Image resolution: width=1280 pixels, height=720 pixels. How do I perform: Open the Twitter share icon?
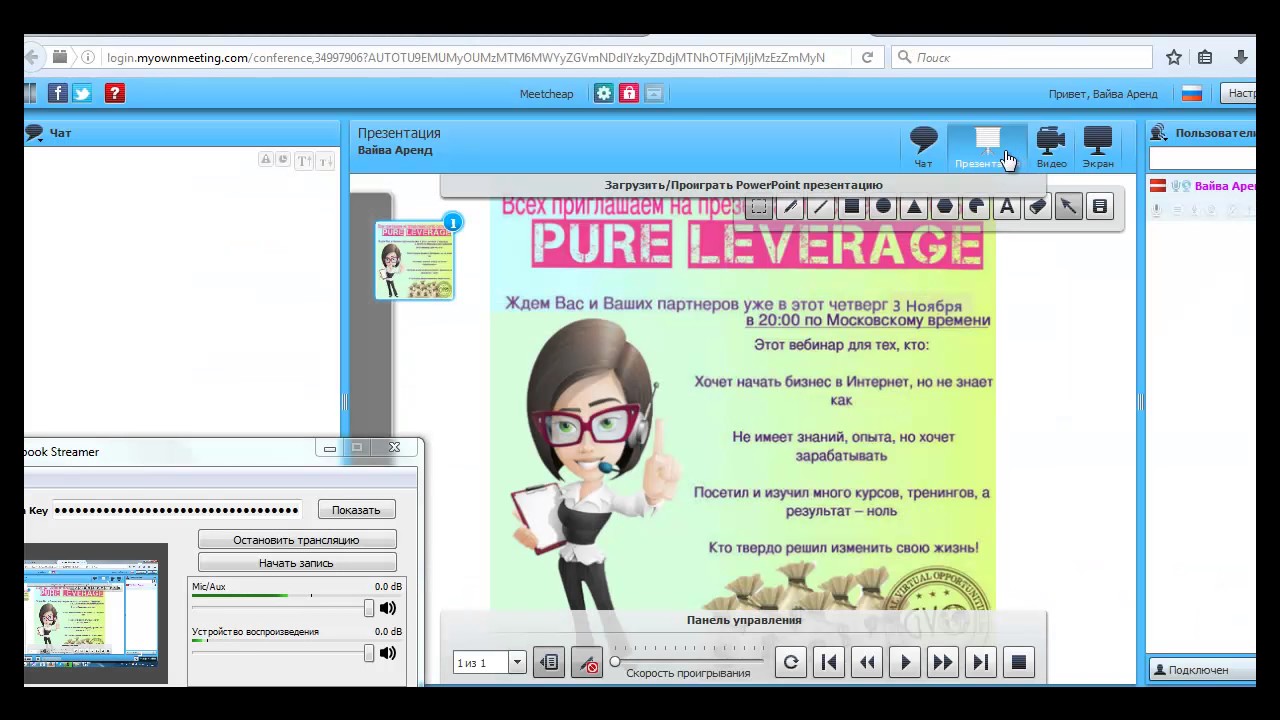pyautogui.click(x=82, y=93)
